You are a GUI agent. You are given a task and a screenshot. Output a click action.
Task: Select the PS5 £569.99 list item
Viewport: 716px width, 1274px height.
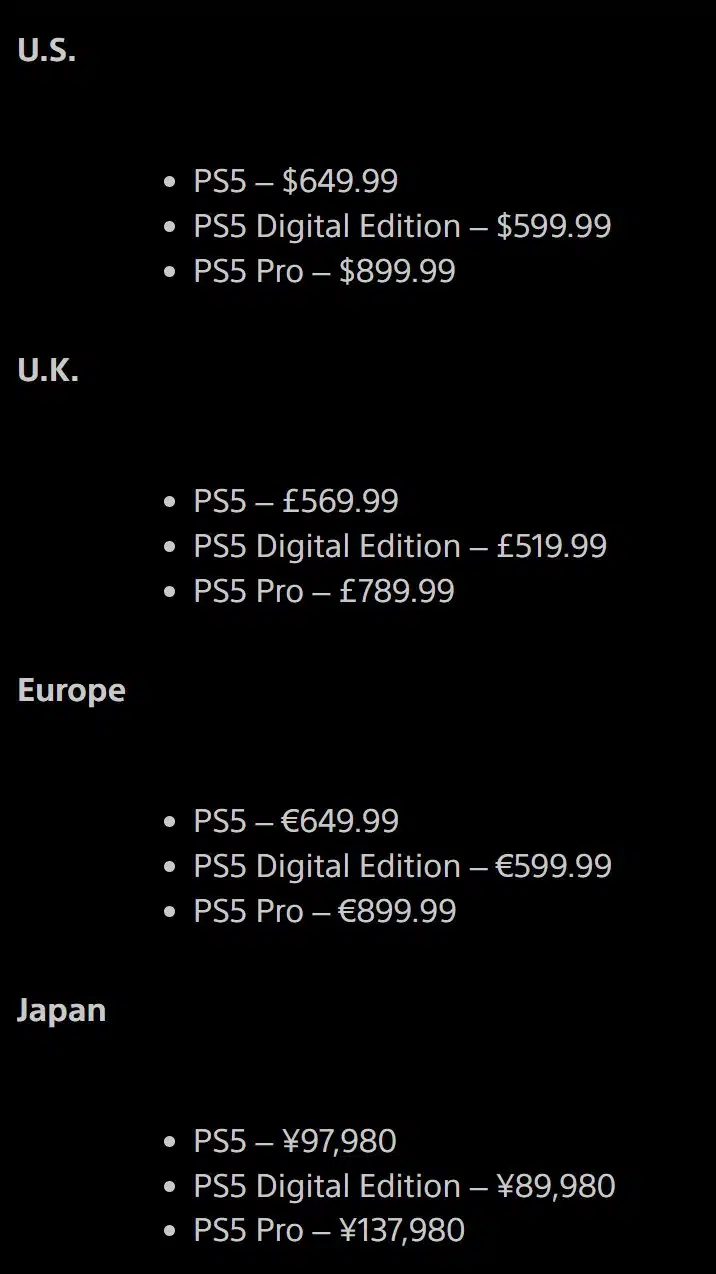(x=295, y=501)
